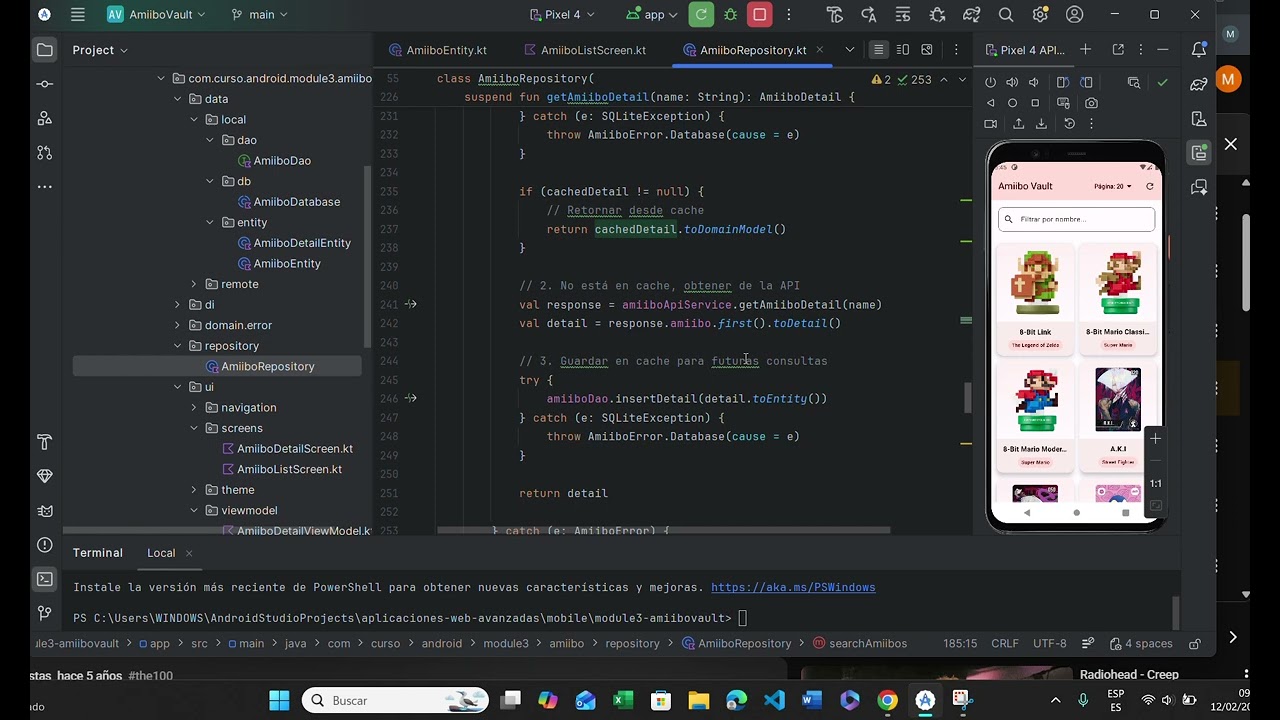This screenshot has width=1280, height=720.
Task: Start debugging with the bug icon next to Run
Action: click(731, 15)
